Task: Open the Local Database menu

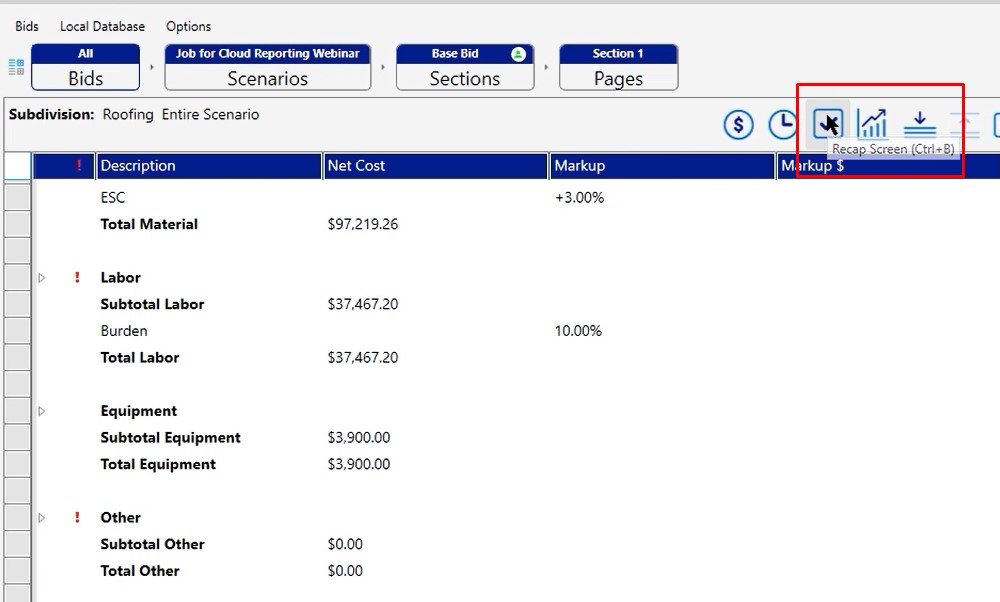Action: [x=102, y=26]
